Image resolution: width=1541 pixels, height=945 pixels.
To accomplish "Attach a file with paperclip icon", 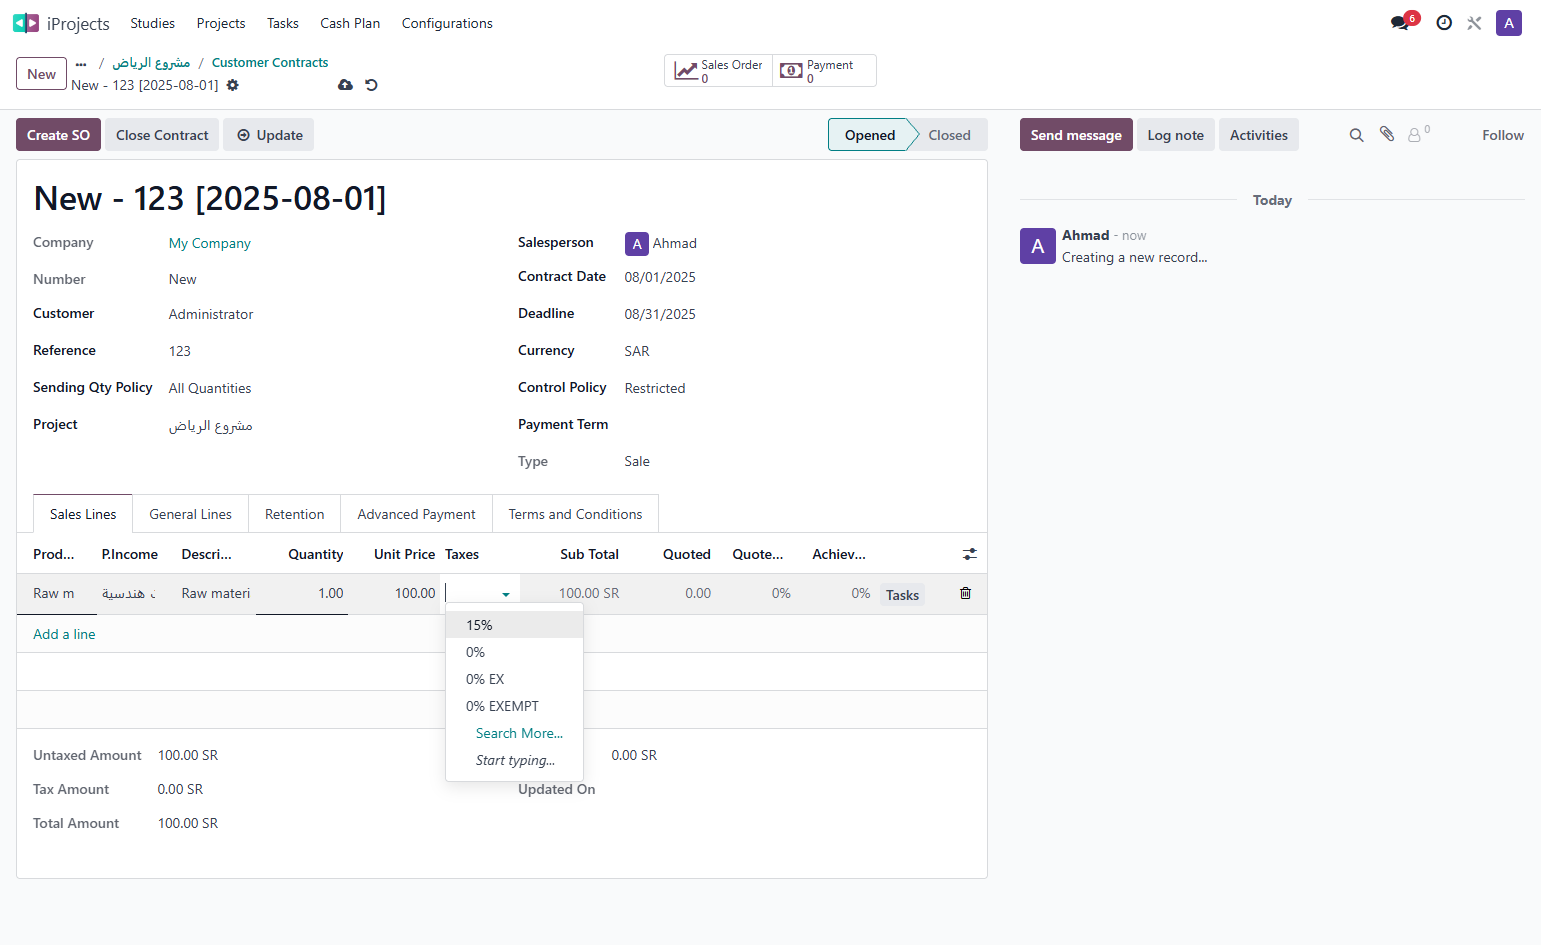I will click(x=1387, y=134).
